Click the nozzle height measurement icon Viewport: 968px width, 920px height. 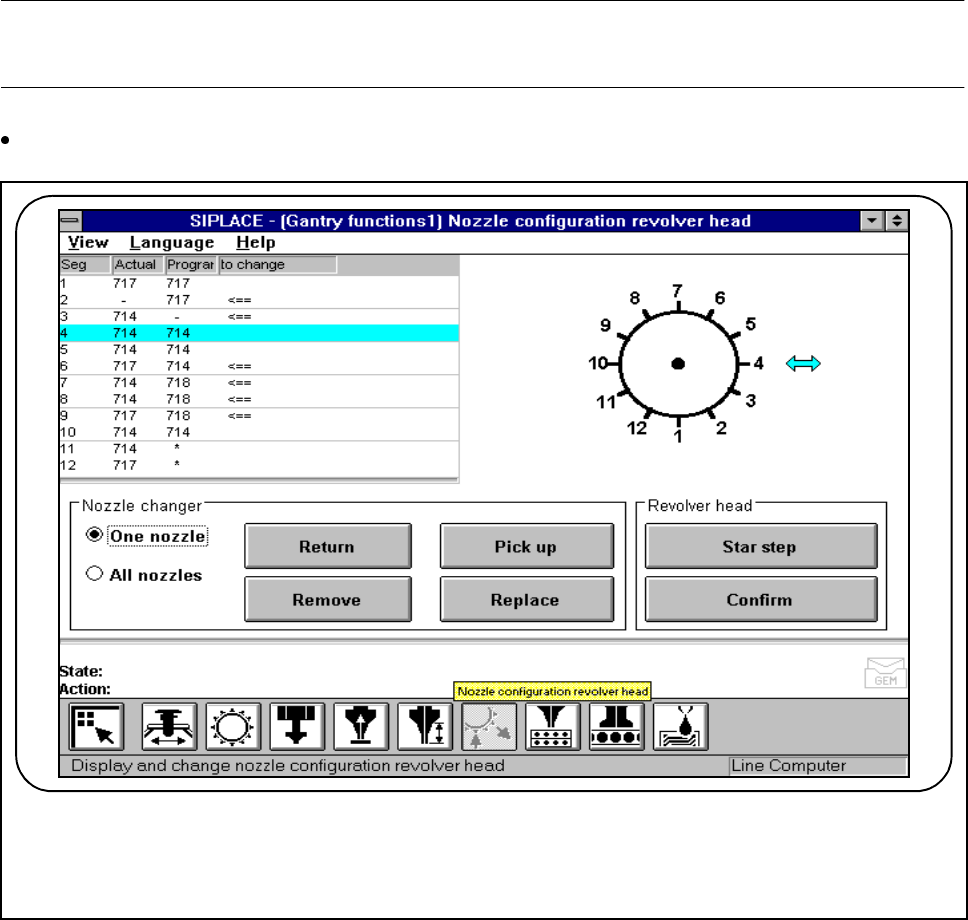(425, 727)
